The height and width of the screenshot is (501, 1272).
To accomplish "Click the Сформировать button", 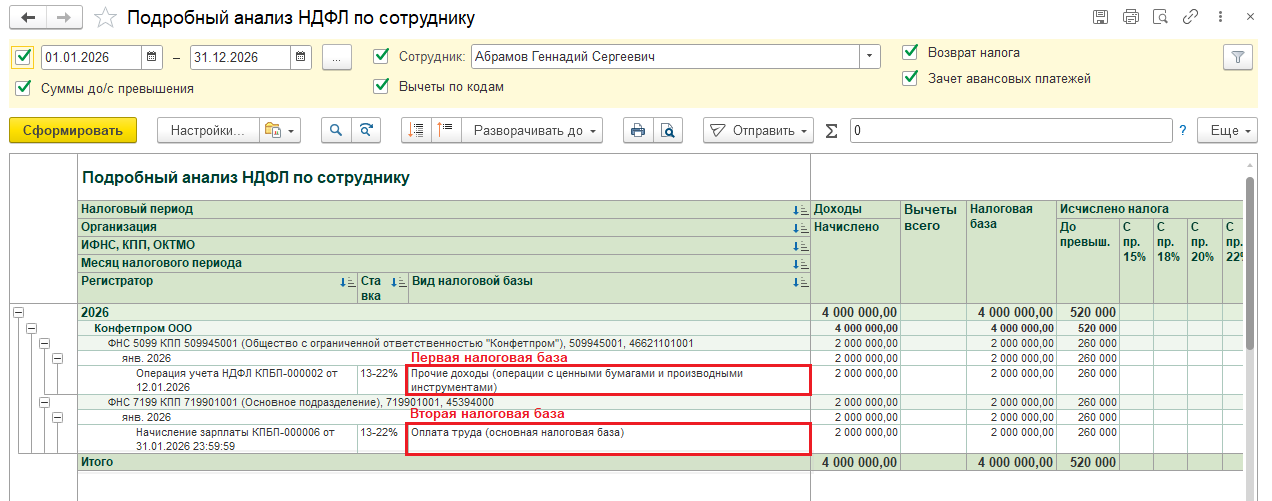I will tap(72, 130).
